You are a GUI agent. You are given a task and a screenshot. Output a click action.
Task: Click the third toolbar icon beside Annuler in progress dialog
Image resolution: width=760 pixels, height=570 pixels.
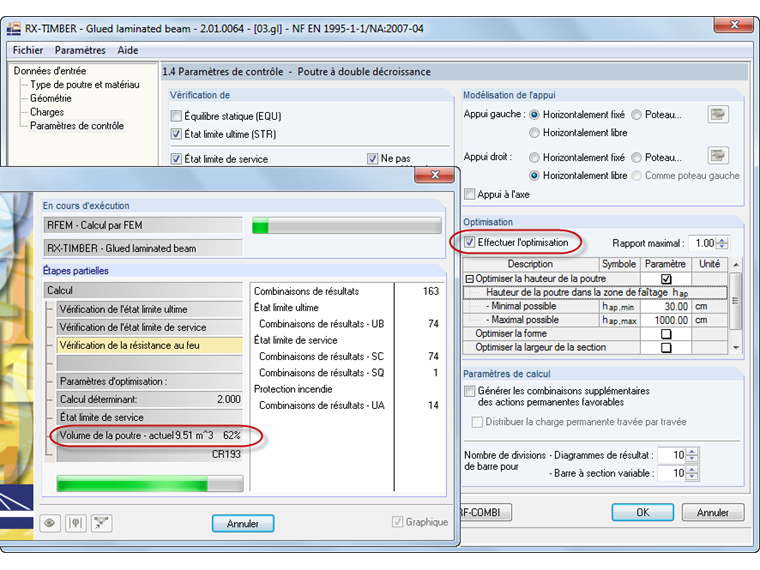point(101,523)
